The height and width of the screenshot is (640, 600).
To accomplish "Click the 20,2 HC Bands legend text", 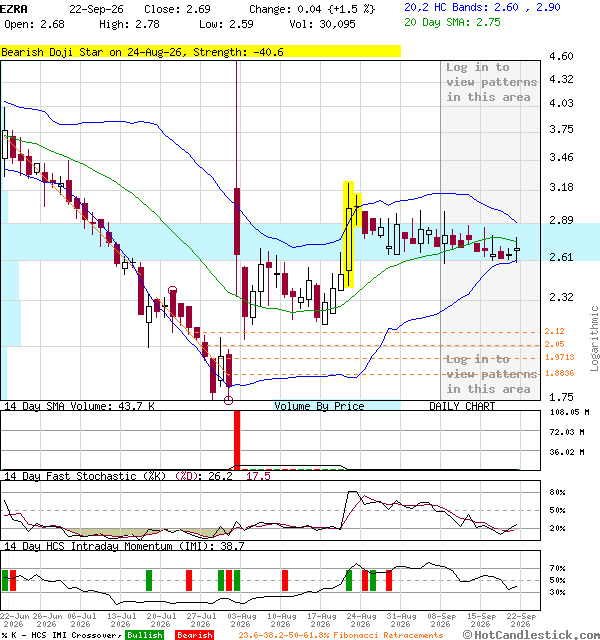I will pyautogui.click(x=482, y=7).
